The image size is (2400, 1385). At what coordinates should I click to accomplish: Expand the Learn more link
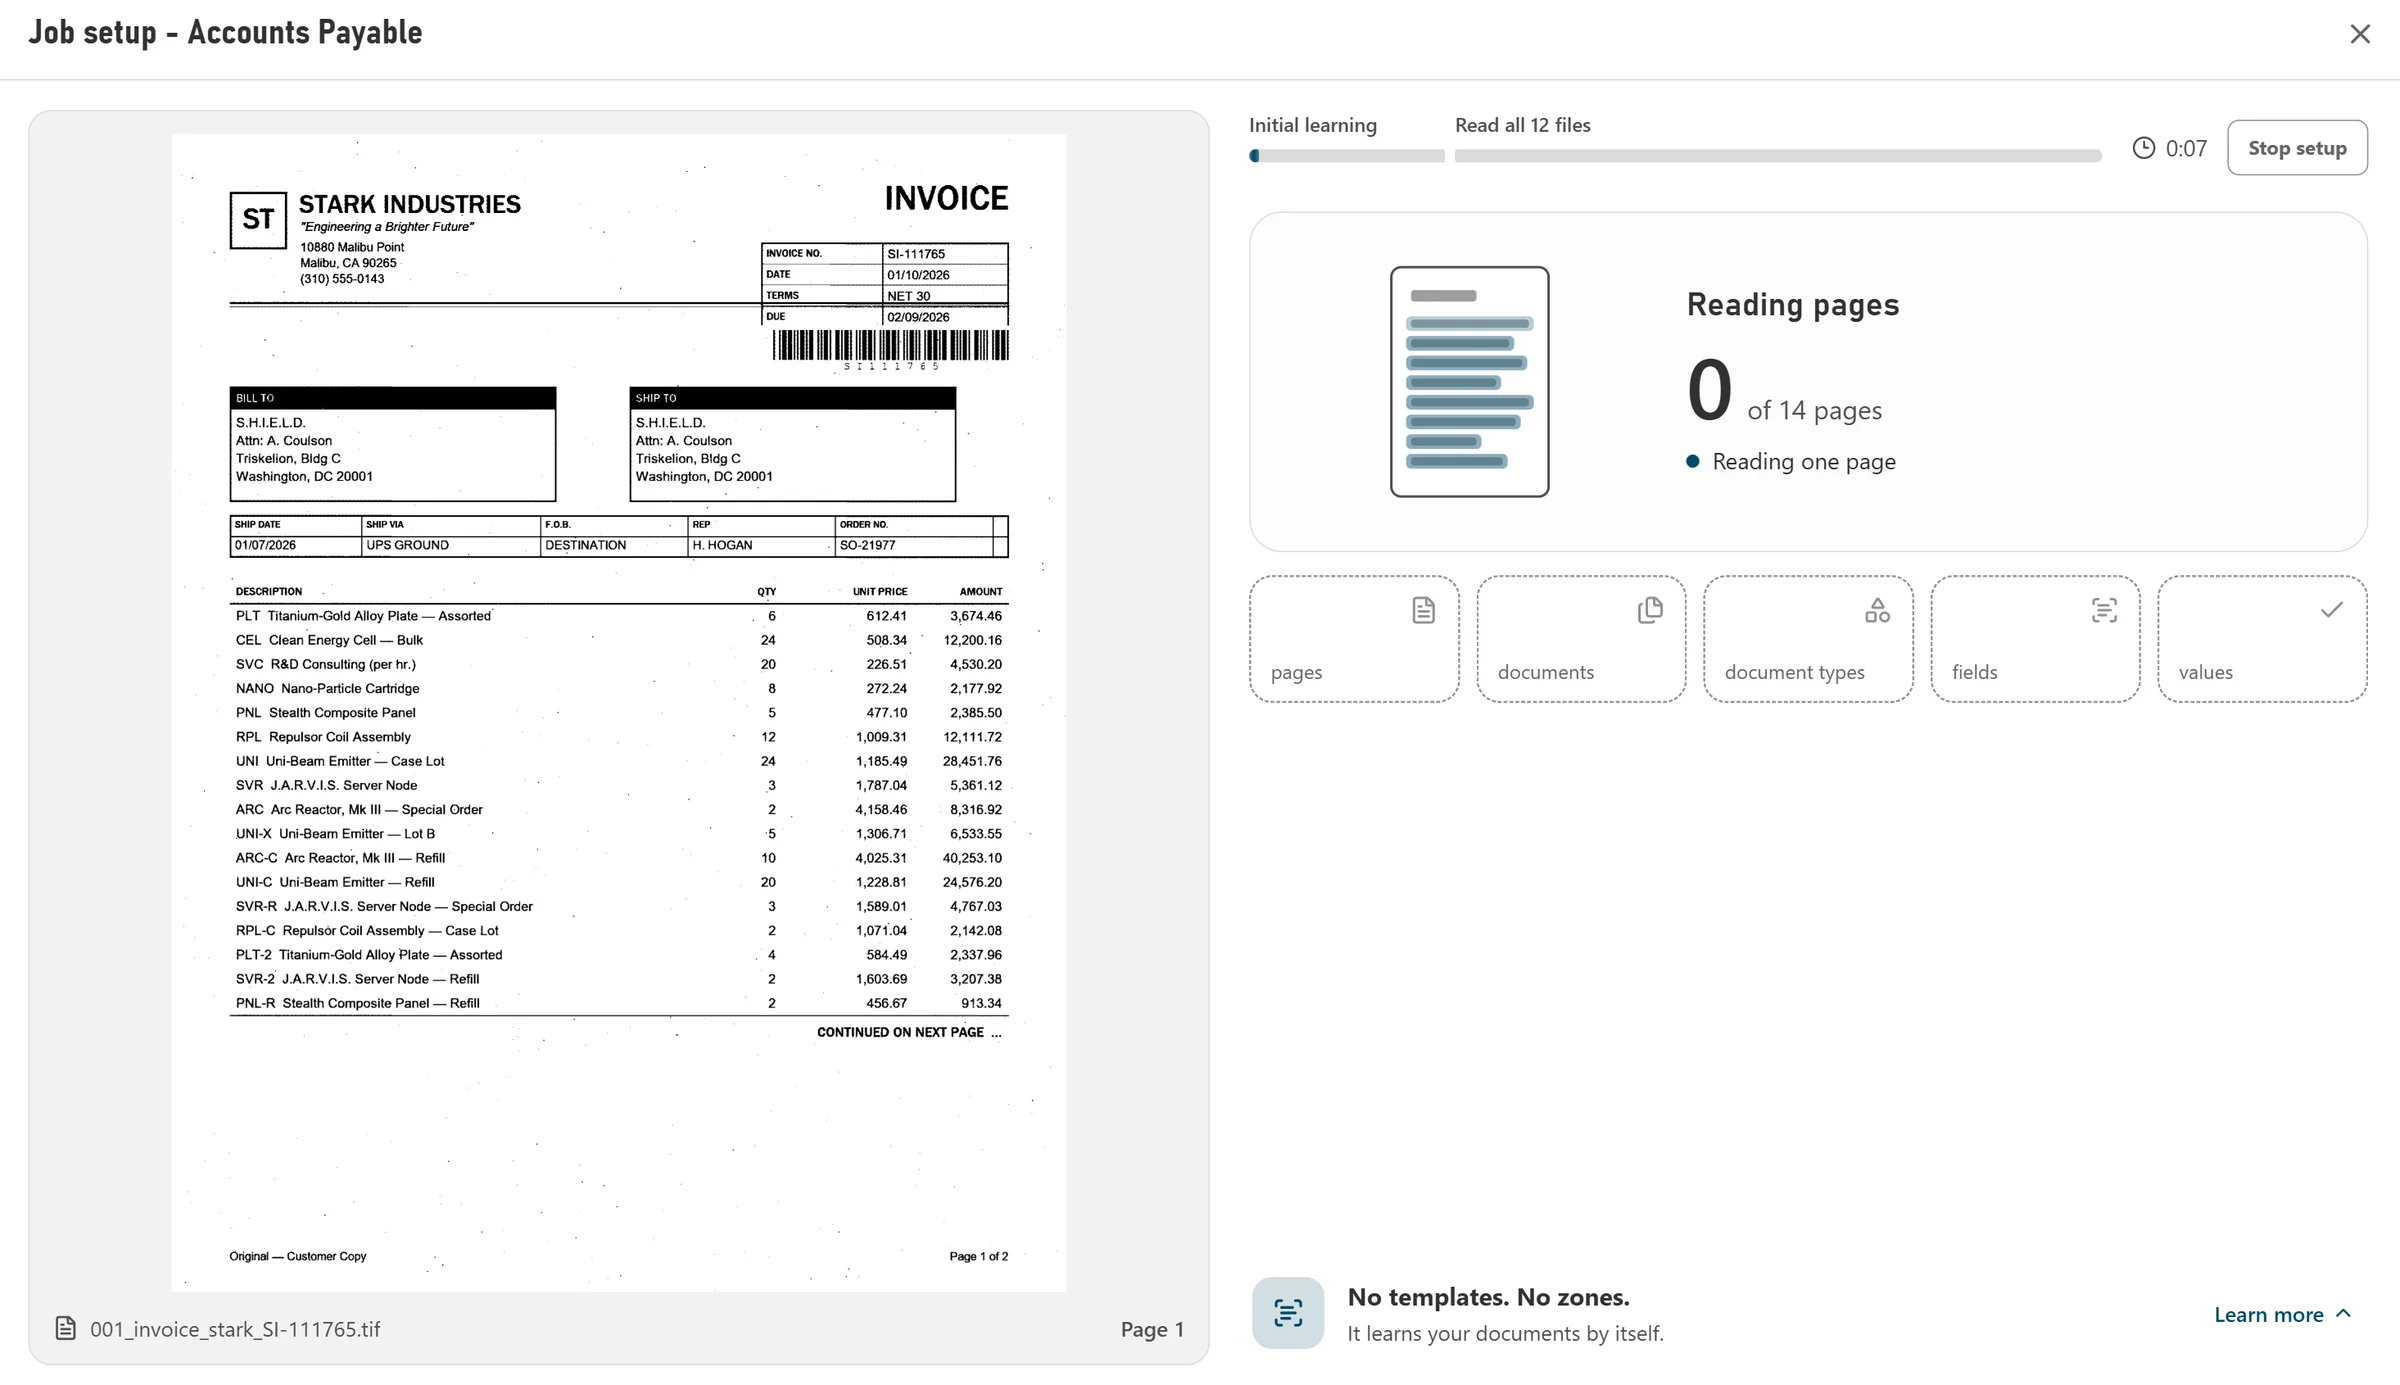2282,1314
